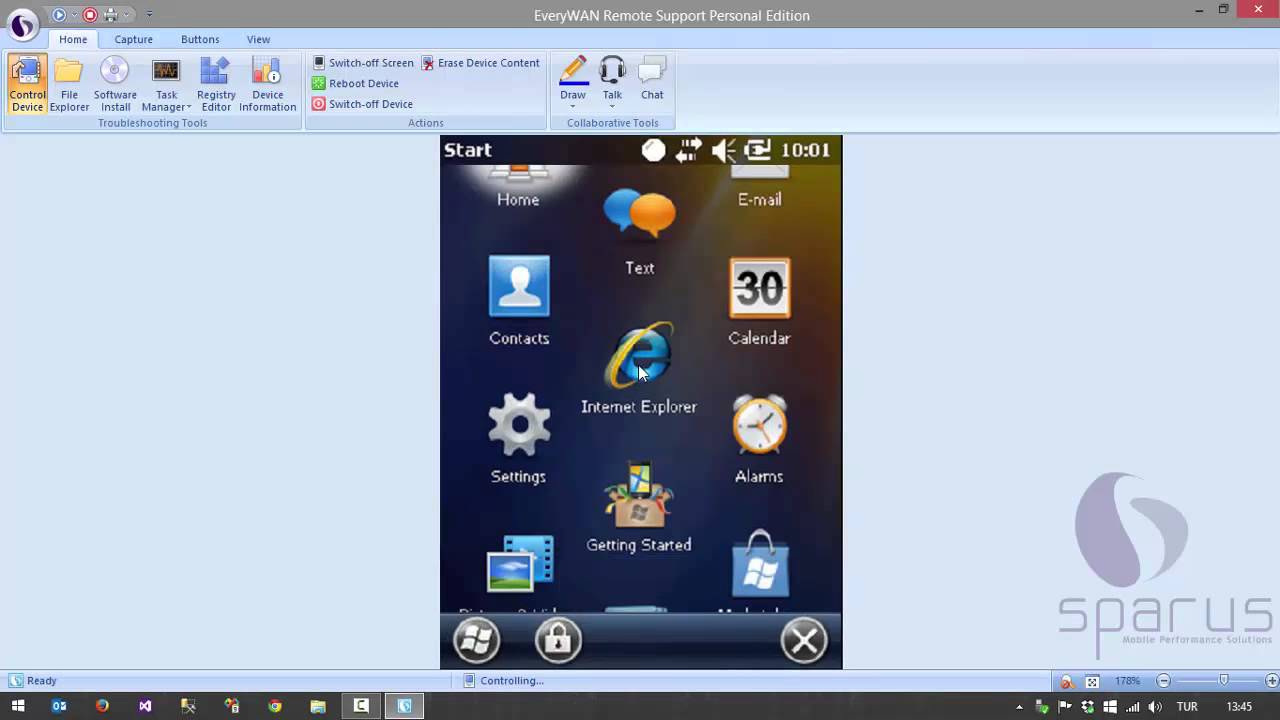Open the Windows Start button on taskbar
1280x720 pixels.
coord(18,706)
